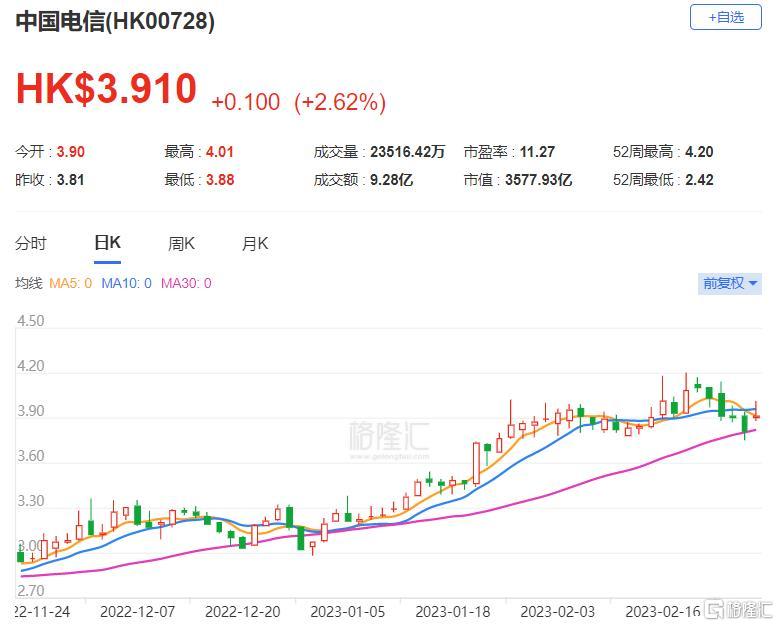Click the 4.20 price axis label
Image resolution: width=779 pixels, height=626 pixels.
[31, 366]
